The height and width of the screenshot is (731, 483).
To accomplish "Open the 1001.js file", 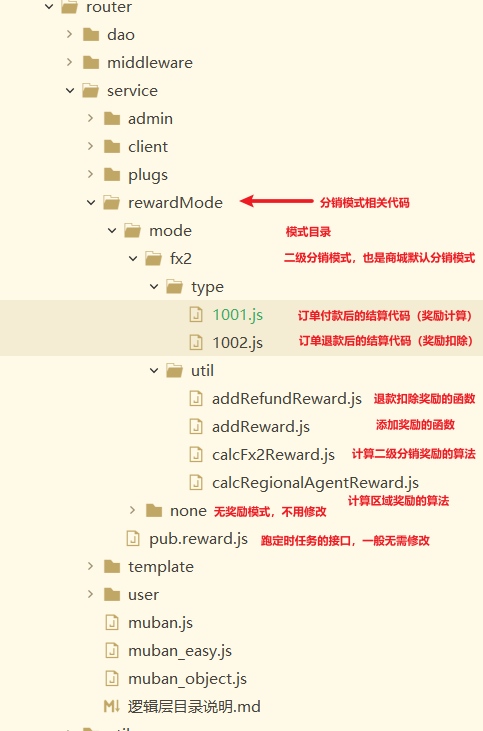I will point(238,315).
